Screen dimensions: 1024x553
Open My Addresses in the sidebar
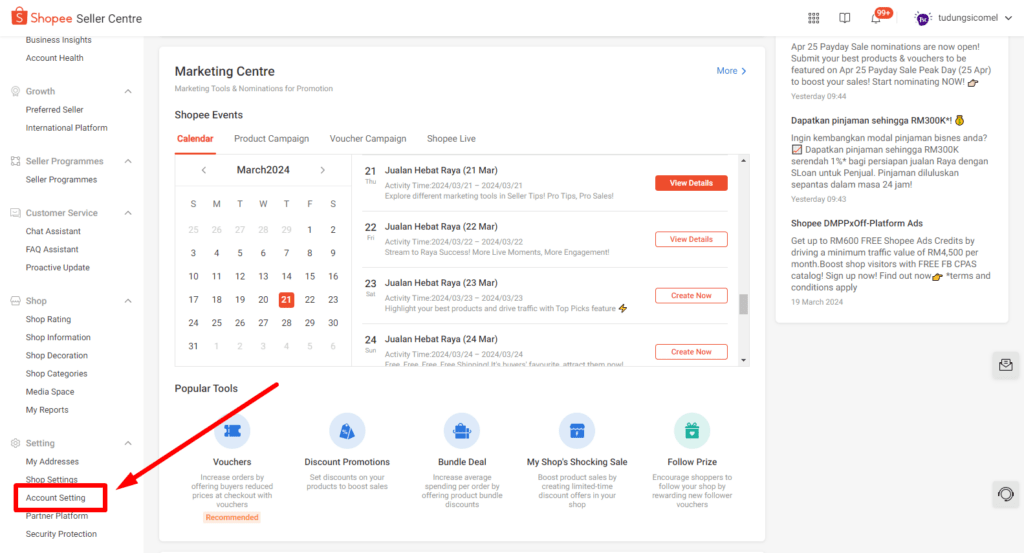(52, 462)
